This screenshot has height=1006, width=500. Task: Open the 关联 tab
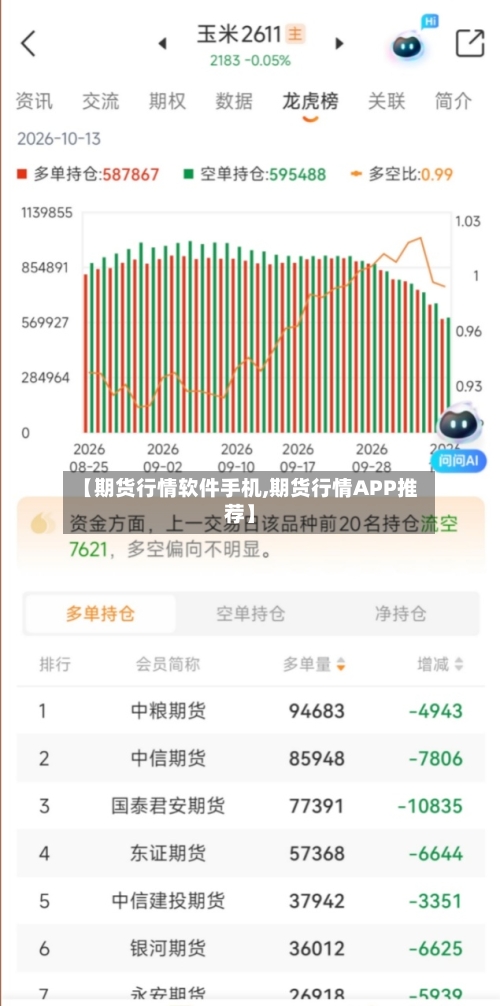tap(386, 101)
